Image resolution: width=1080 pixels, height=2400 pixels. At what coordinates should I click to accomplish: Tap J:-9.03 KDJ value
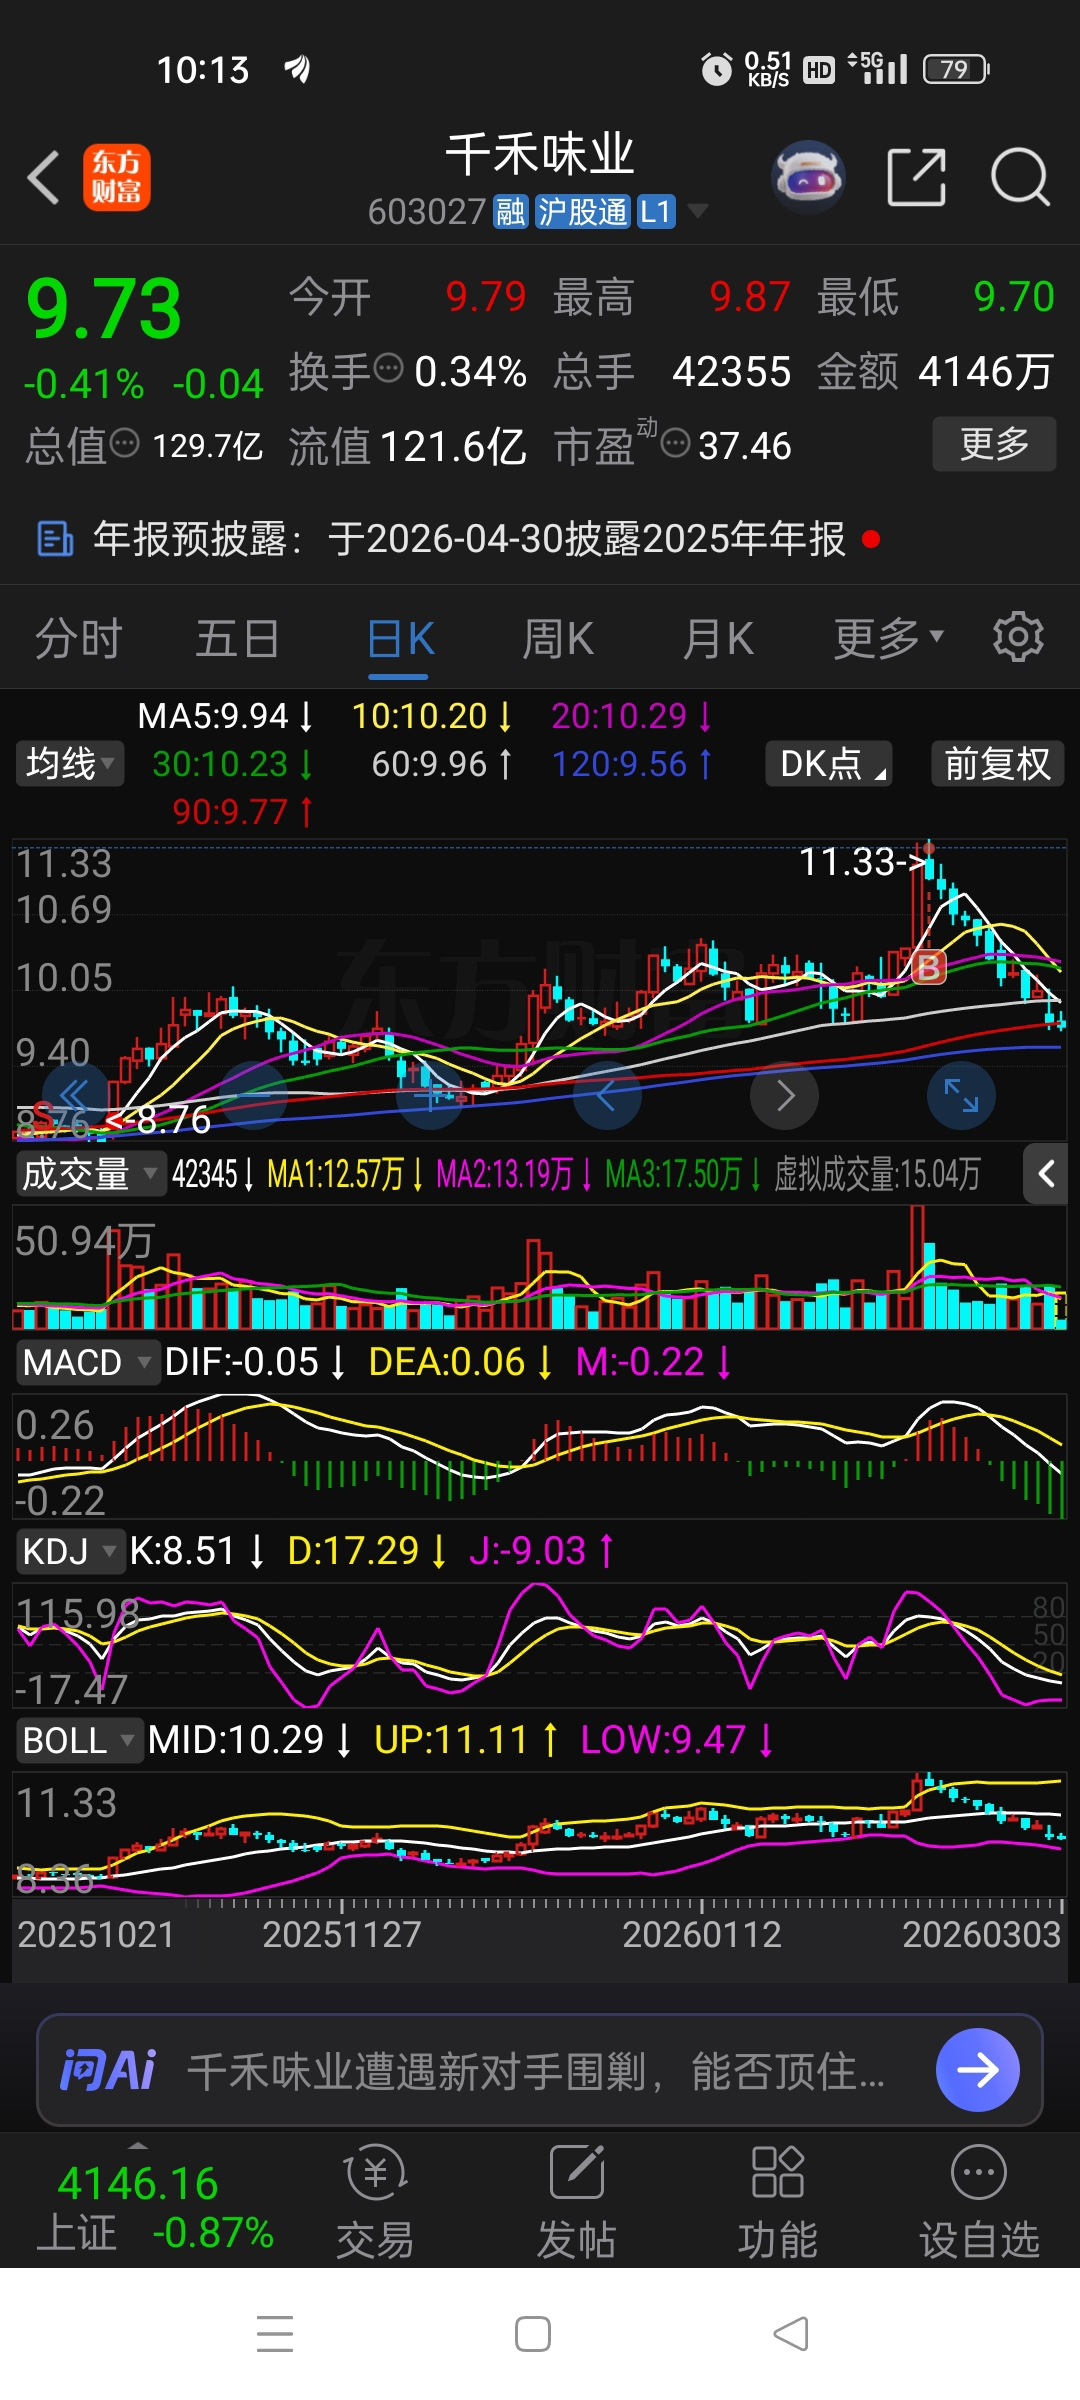[541, 1551]
